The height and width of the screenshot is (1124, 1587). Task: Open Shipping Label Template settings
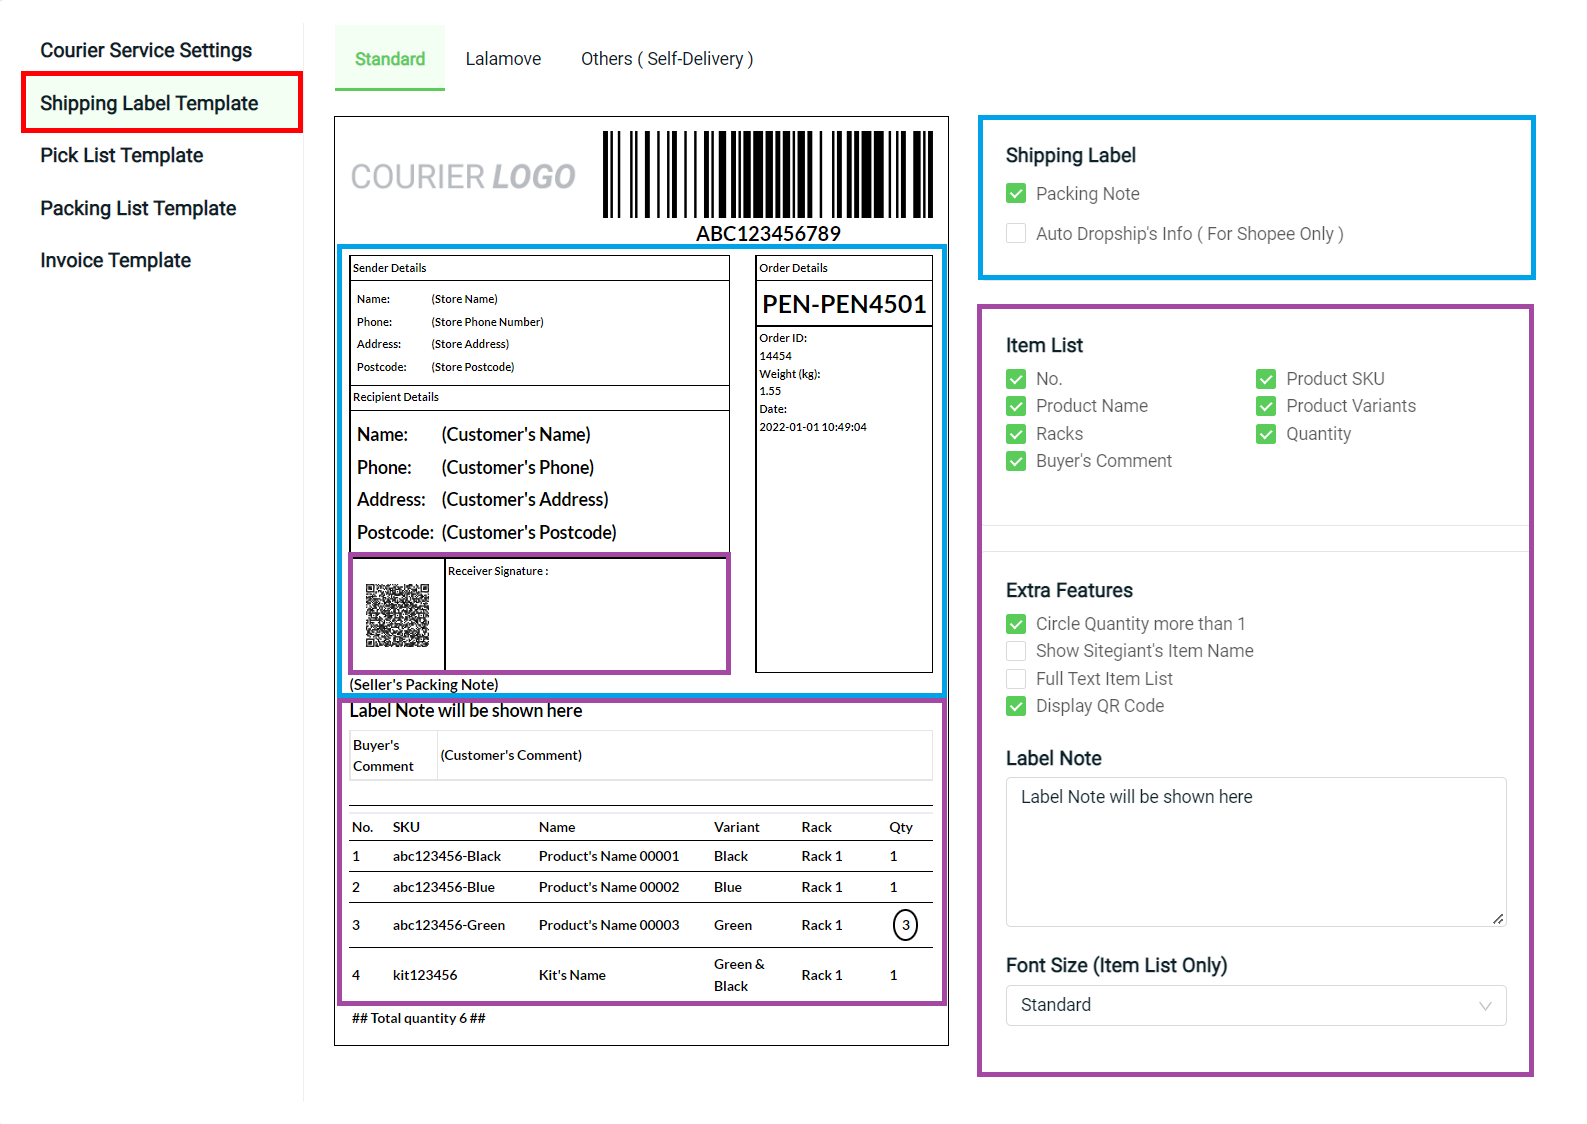point(149,103)
